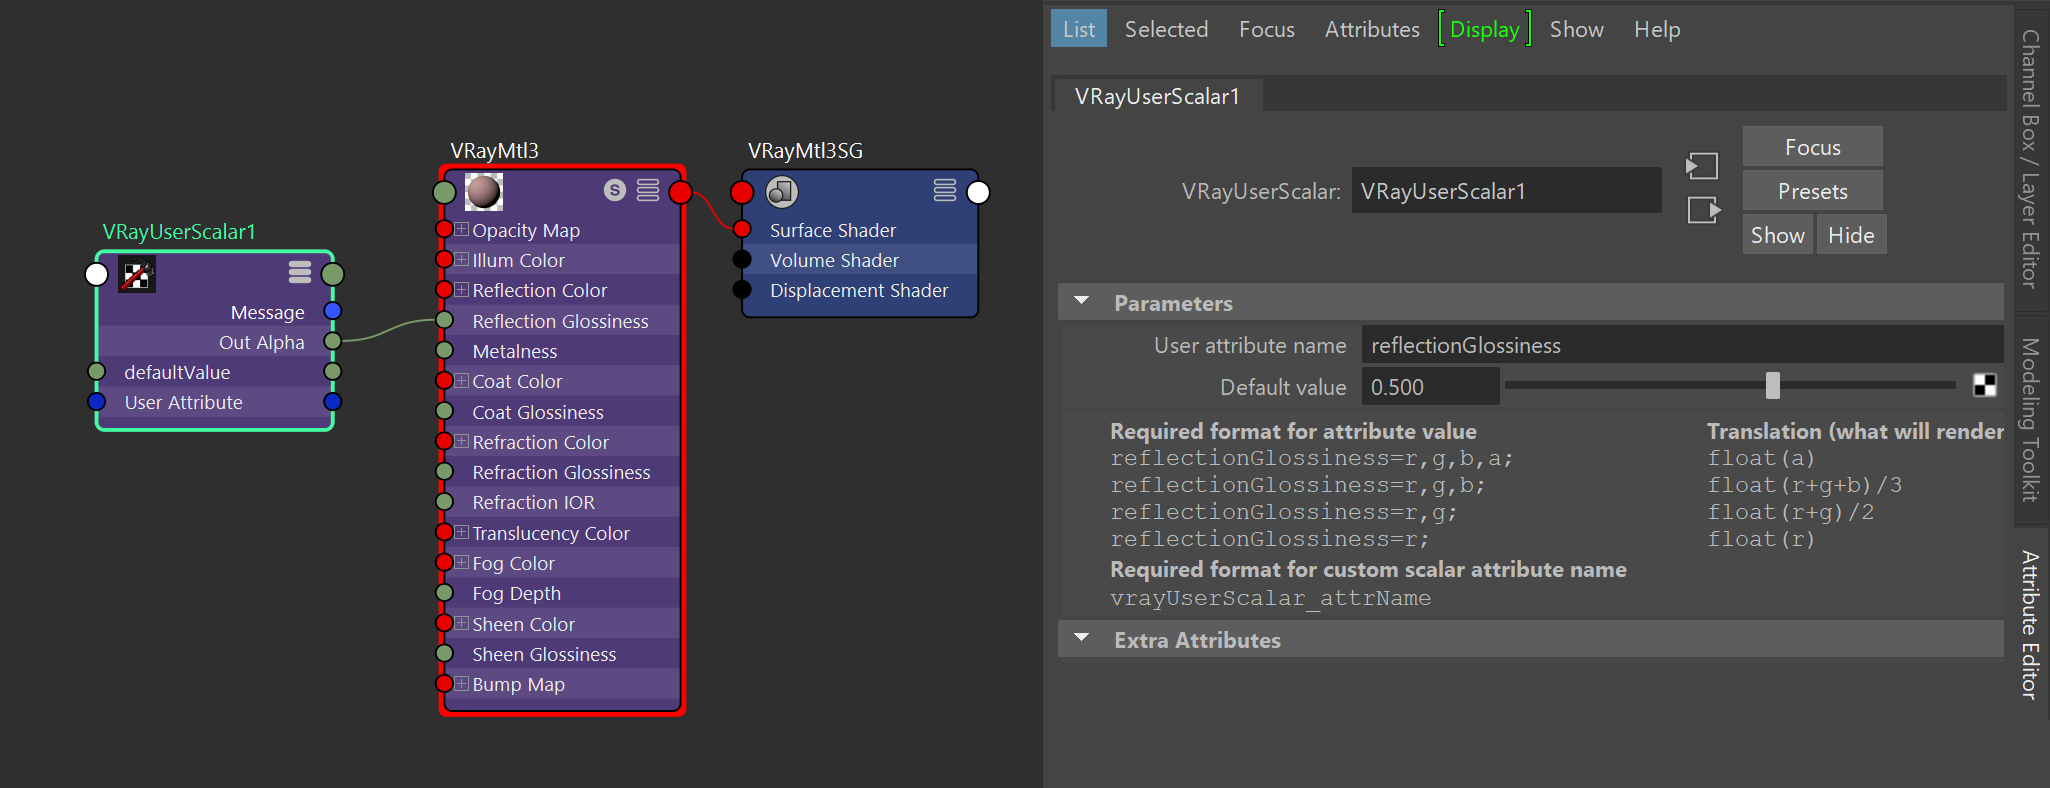Click the Default value slider handle

1773,385
